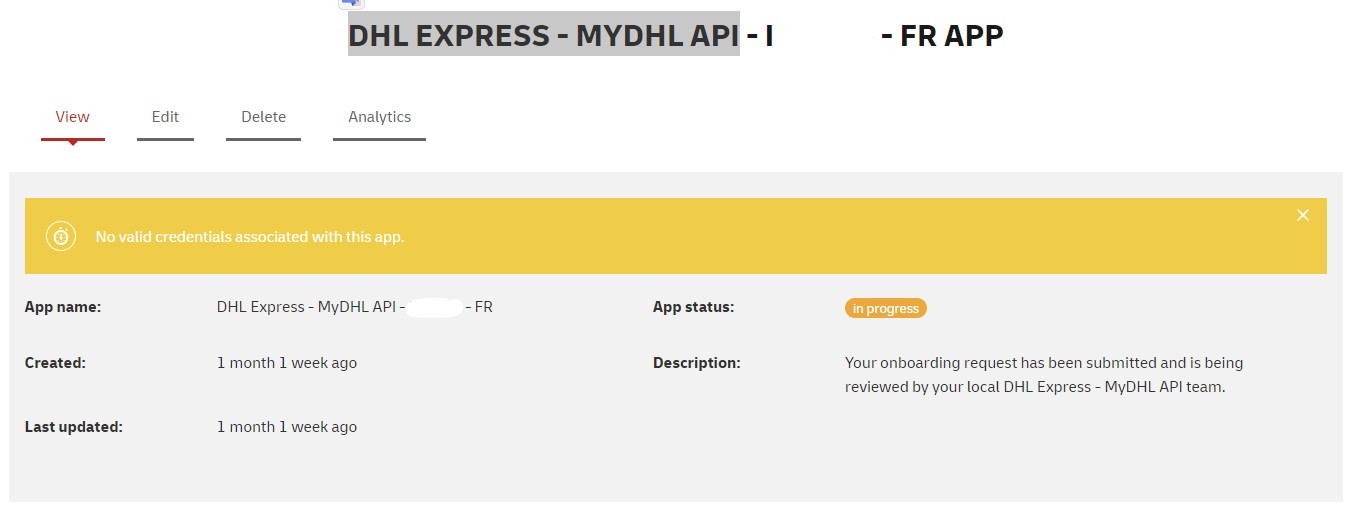Select the Delete tab
Viewport: 1359px width, 513px height.
click(x=263, y=117)
